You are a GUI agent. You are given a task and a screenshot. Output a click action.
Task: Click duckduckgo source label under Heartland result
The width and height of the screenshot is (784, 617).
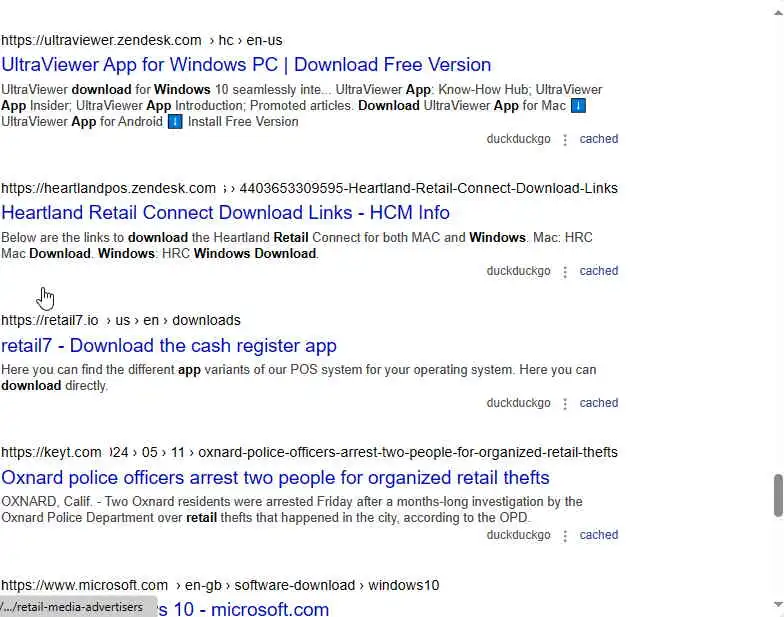coord(518,271)
